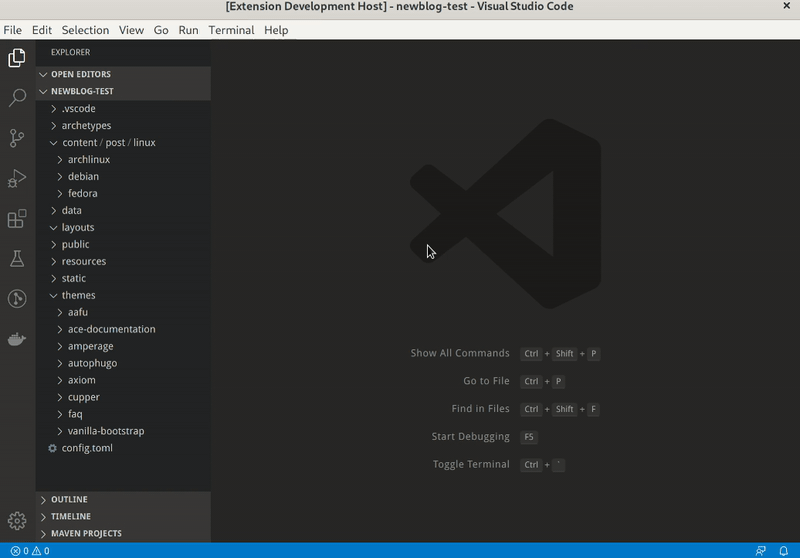Open the Git graph circular icon

[x=17, y=299]
